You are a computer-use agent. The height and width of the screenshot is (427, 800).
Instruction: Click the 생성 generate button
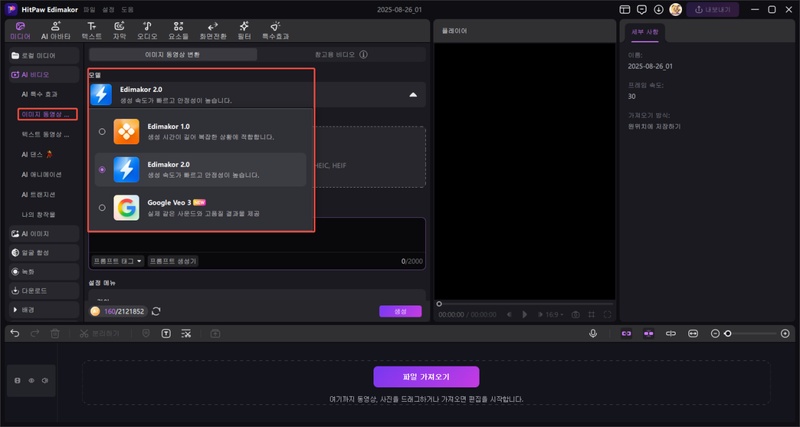(401, 311)
